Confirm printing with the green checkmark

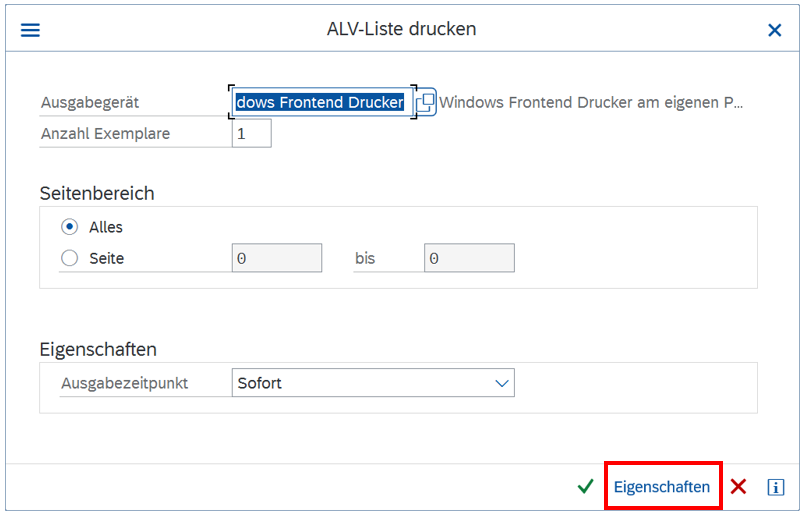[x=585, y=487]
